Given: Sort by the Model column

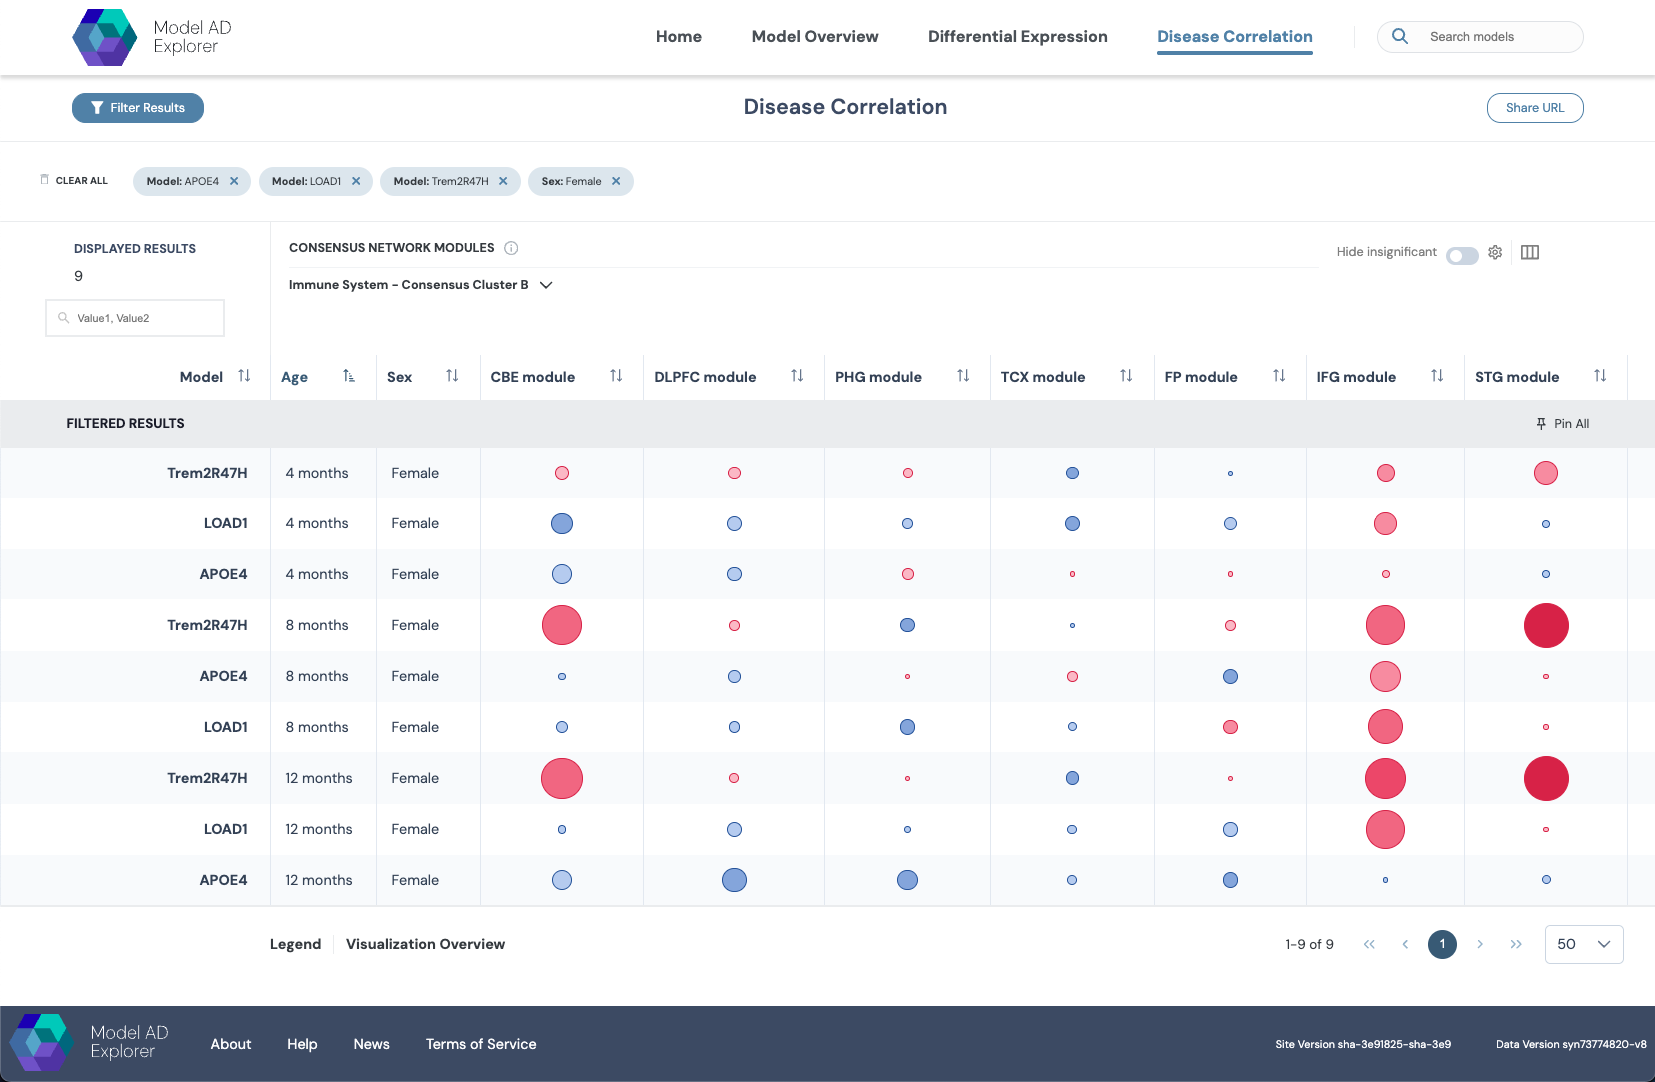Looking at the screenshot, I should pos(244,376).
